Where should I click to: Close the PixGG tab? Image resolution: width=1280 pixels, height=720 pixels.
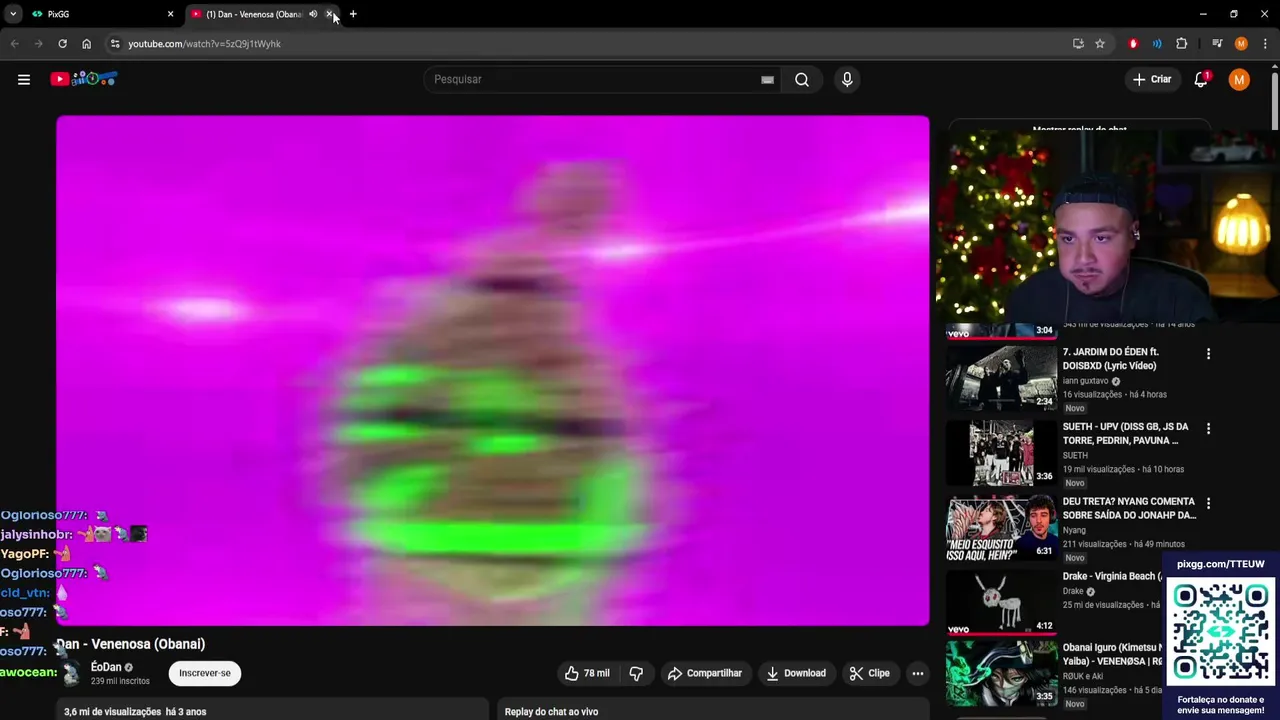170,14
